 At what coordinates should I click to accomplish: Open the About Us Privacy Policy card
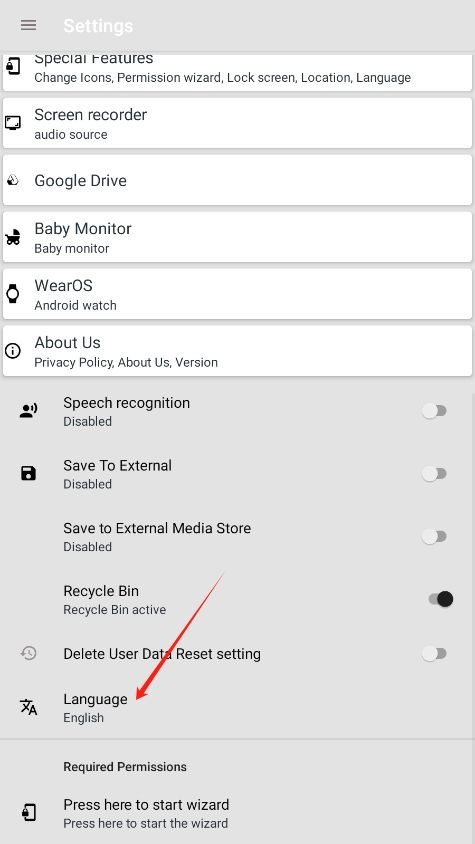pos(238,351)
